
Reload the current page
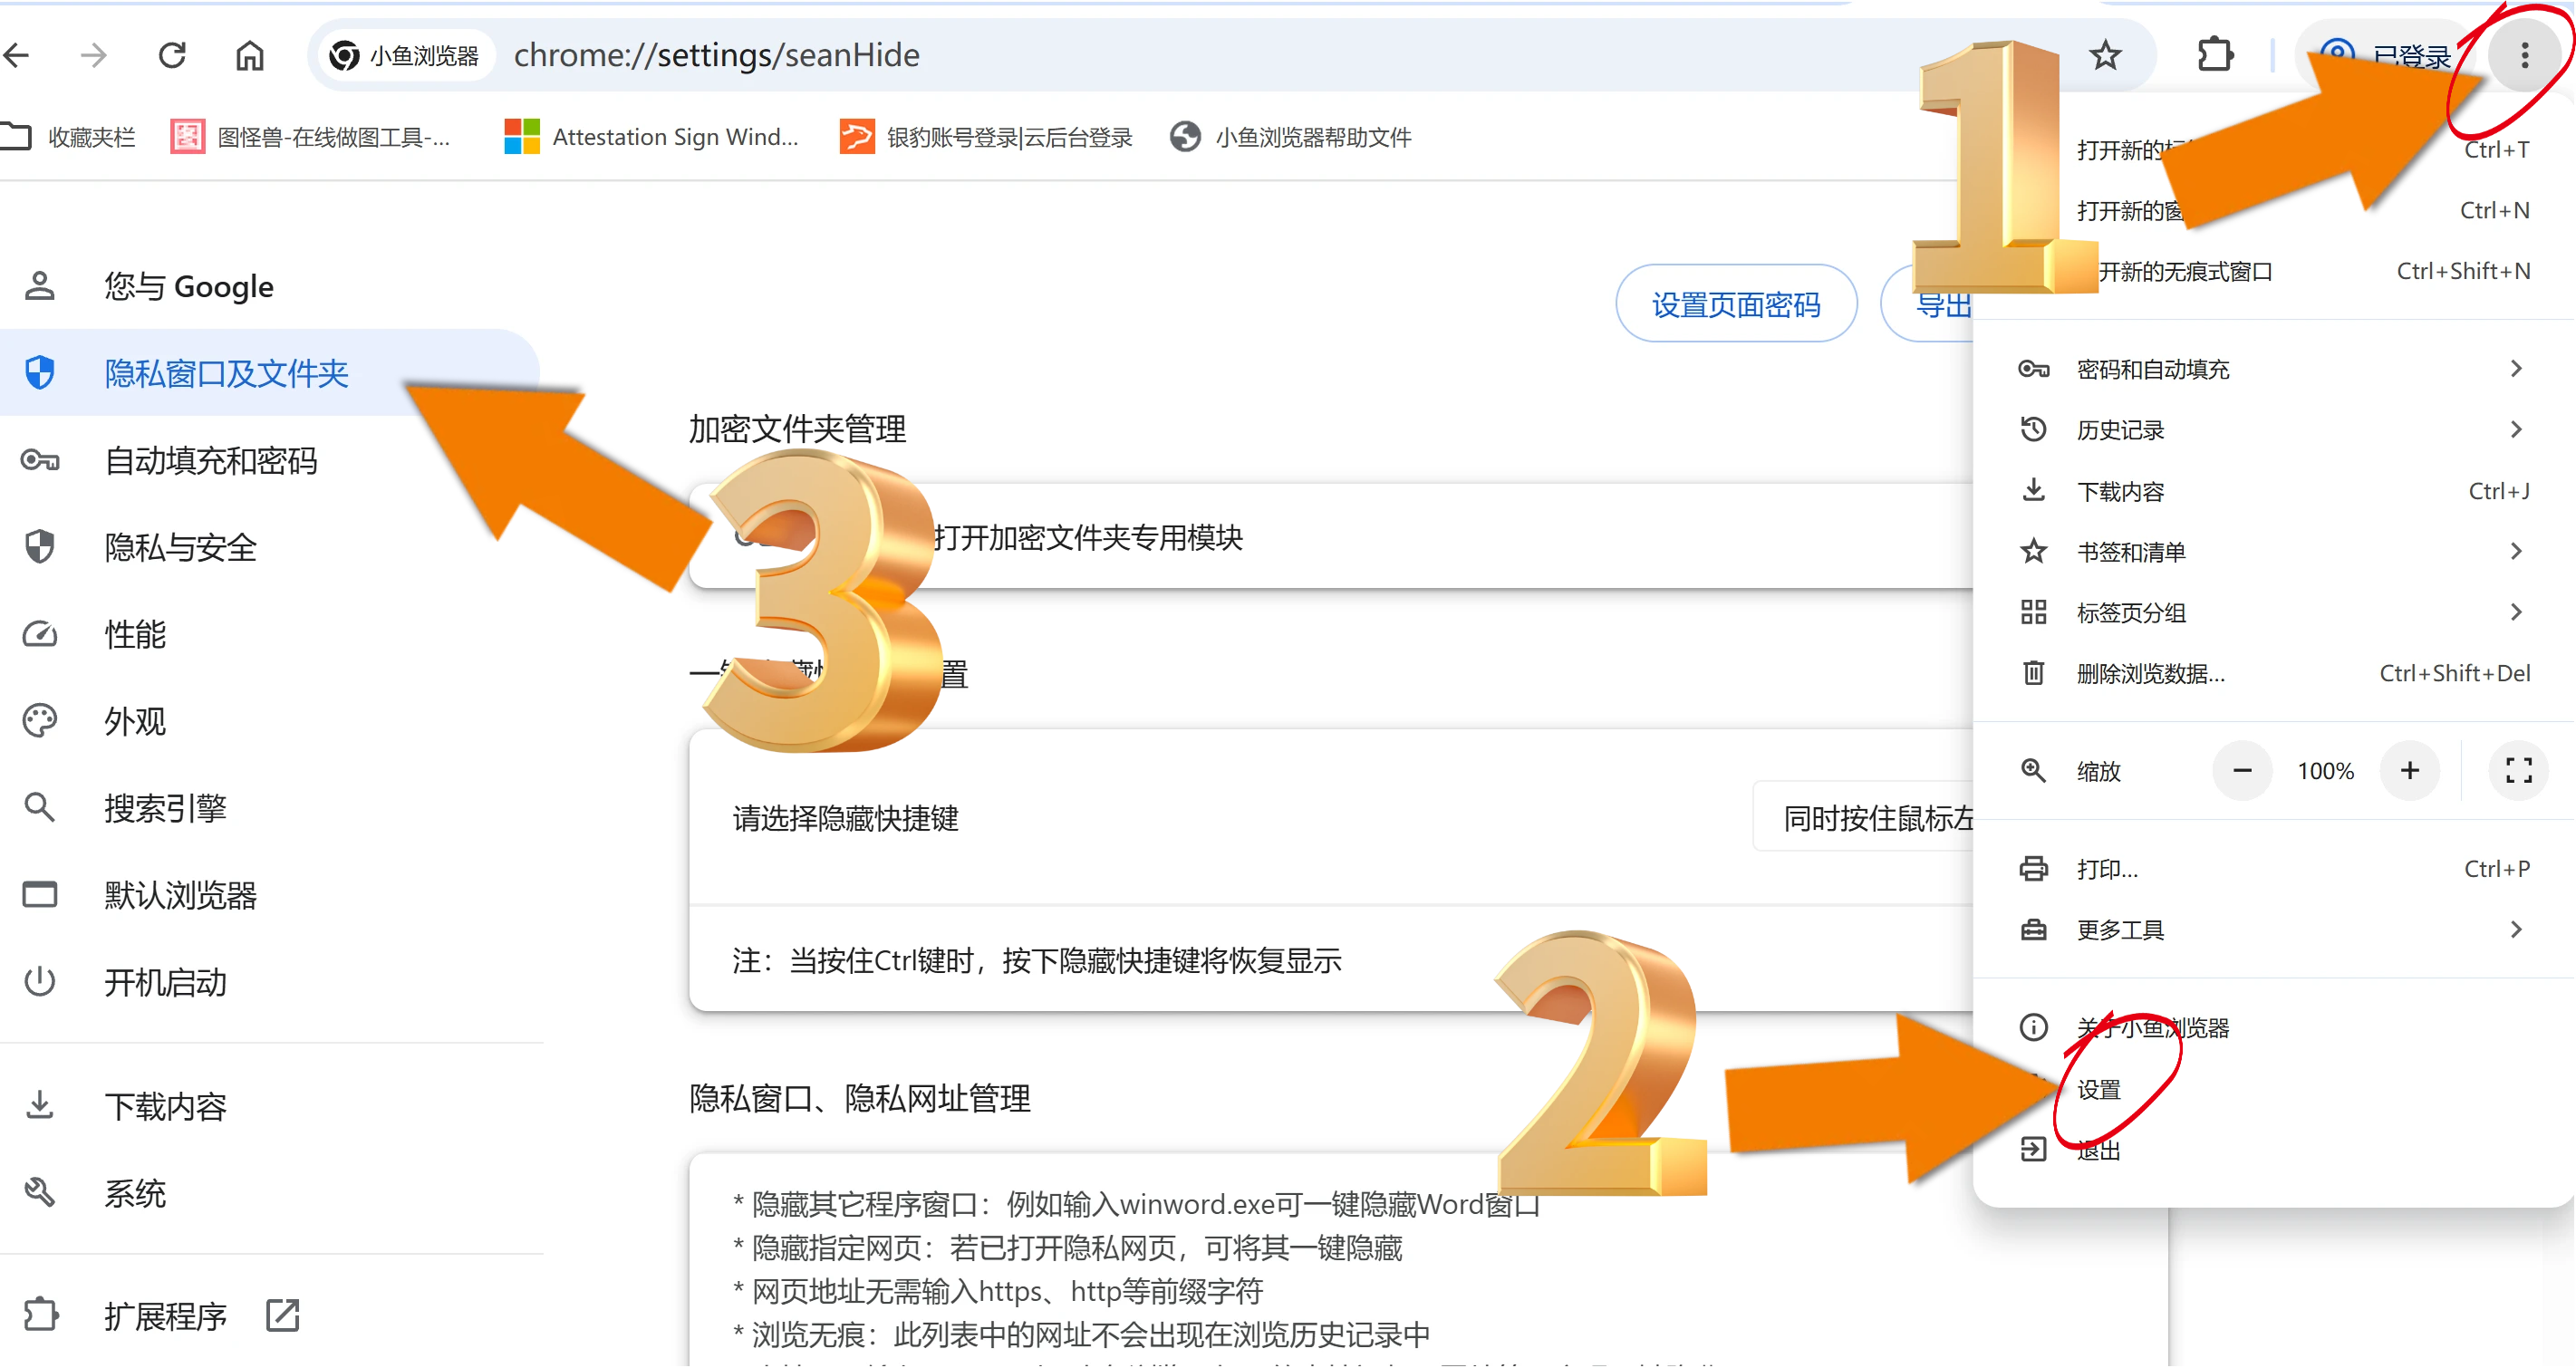(172, 55)
